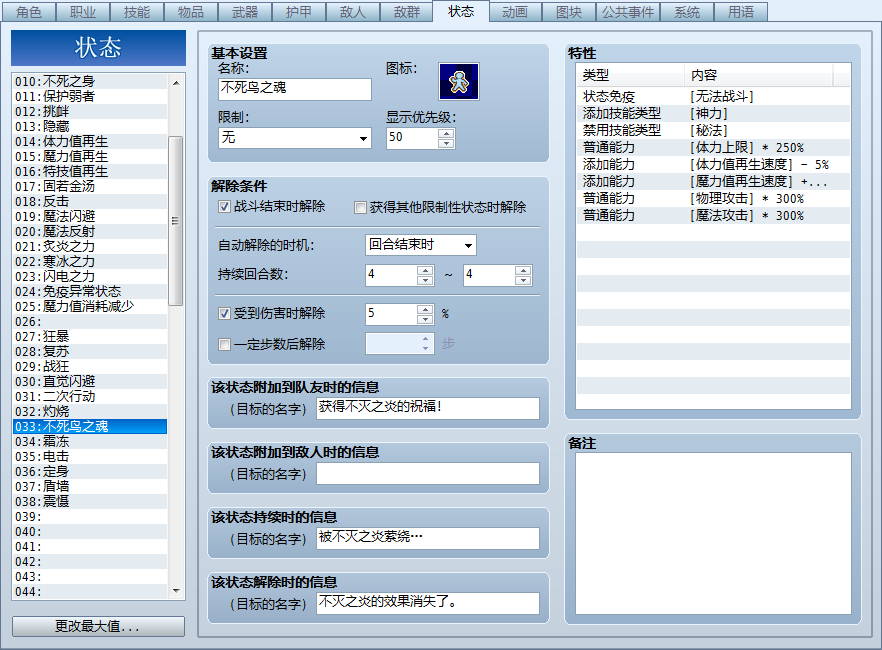This screenshot has width=882, height=650.
Task: Switch to the 系统 tab
Action: click(687, 12)
